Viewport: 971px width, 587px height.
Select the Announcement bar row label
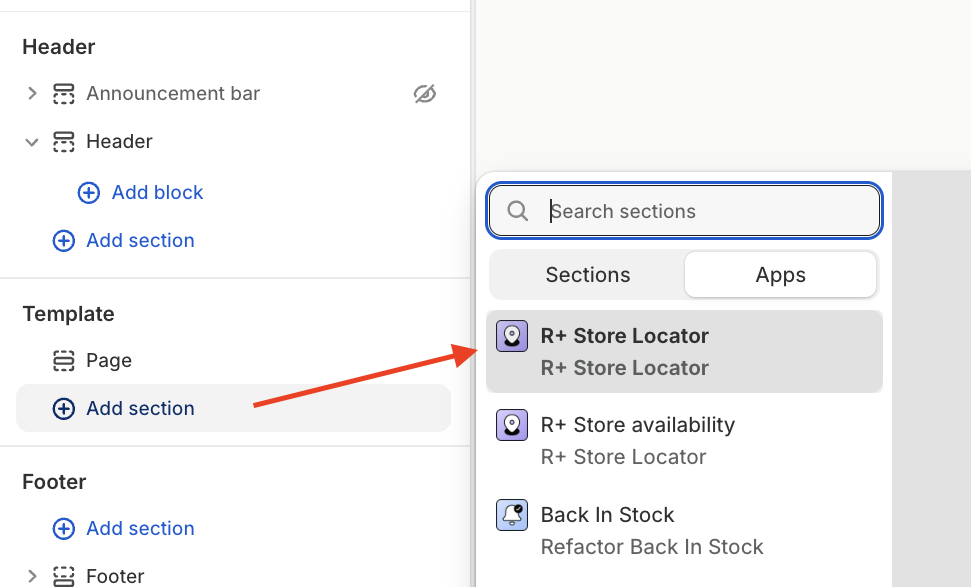point(173,93)
